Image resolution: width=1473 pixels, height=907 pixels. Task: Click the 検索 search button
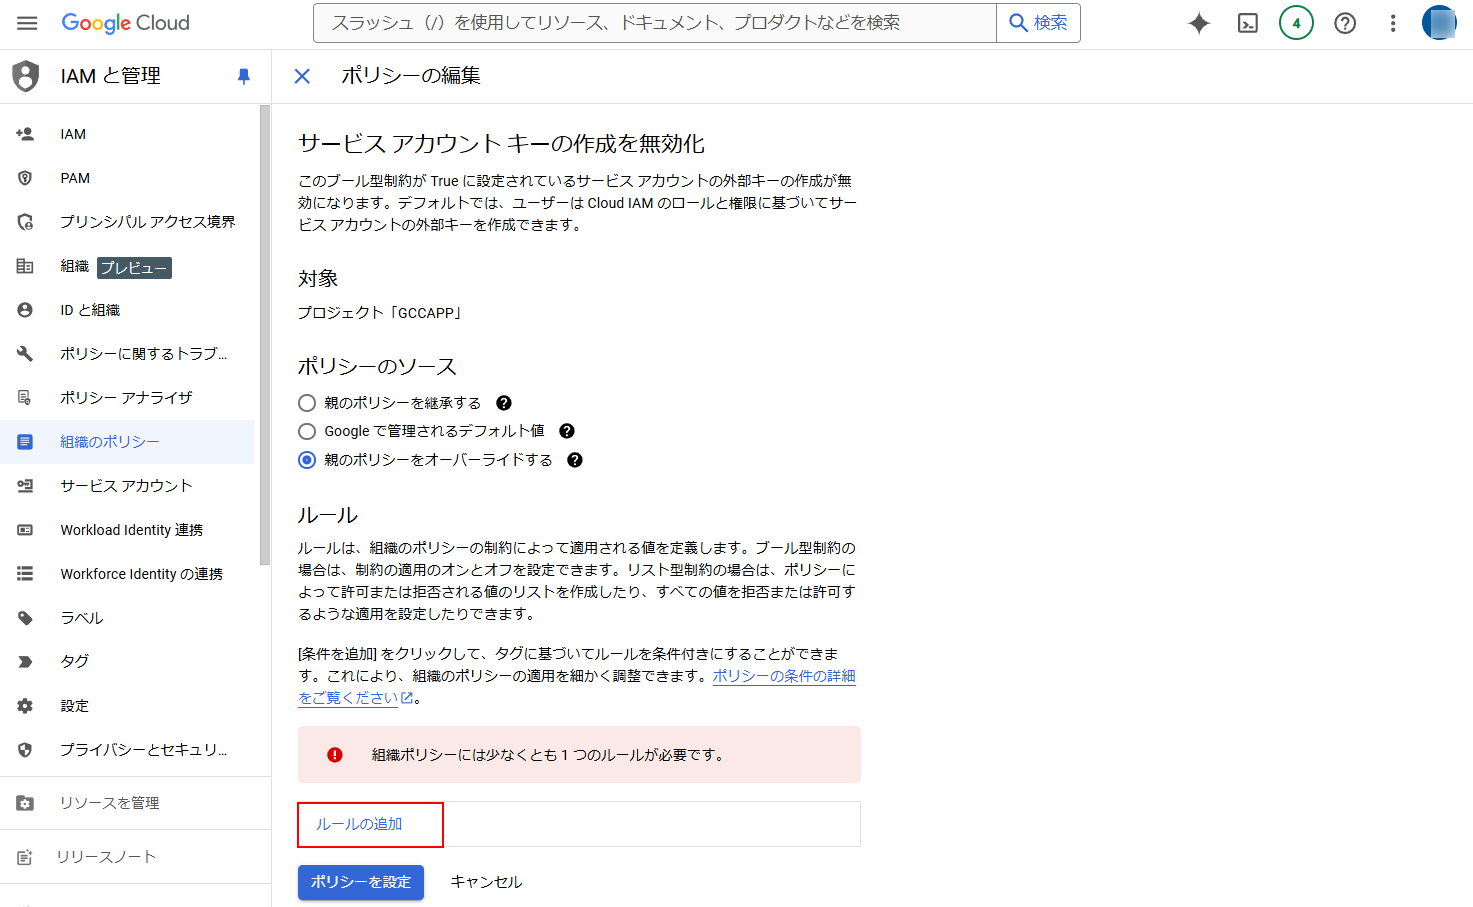coord(1038,23)
